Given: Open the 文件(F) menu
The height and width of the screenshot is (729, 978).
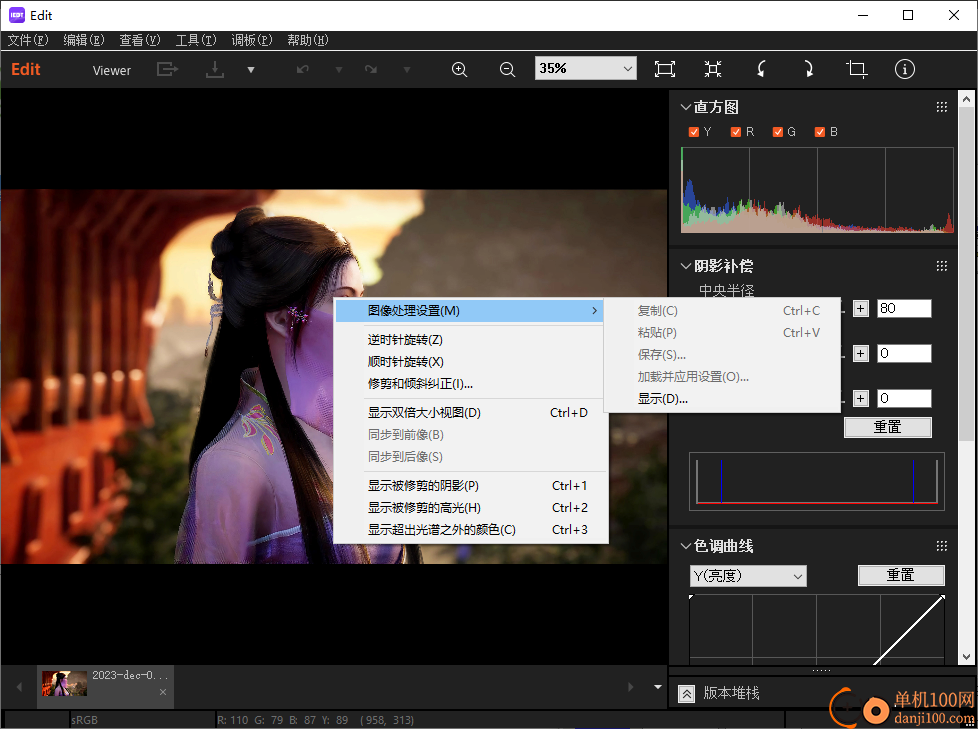Looking at the screenshot, I should (x=27, y=40).
